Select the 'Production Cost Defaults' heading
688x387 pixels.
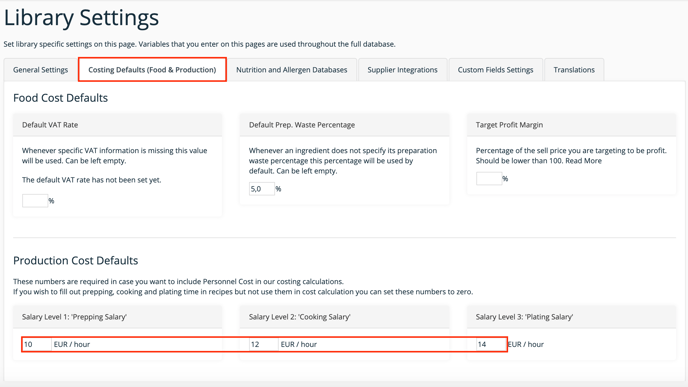pos(75,261)
